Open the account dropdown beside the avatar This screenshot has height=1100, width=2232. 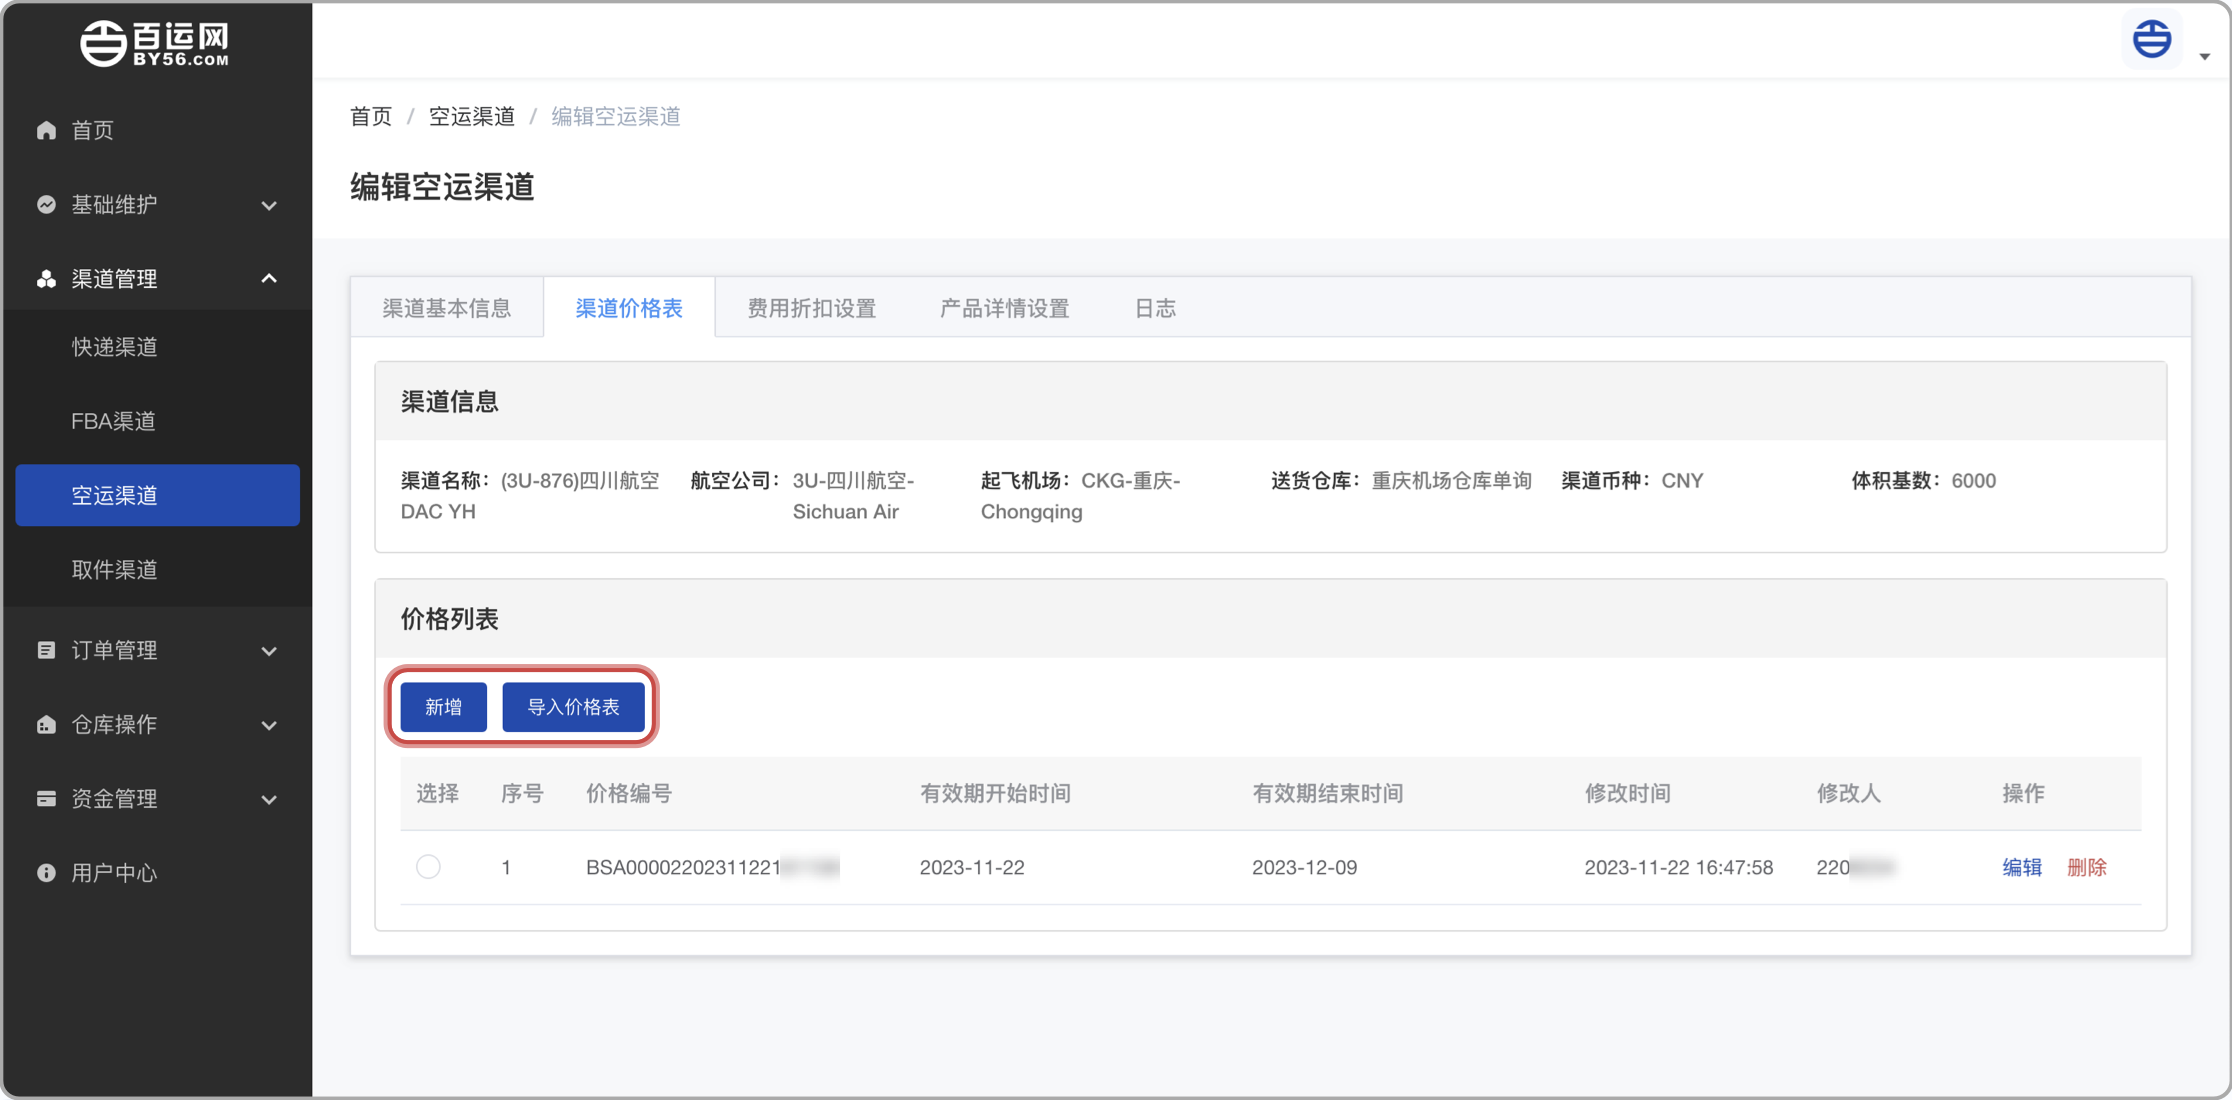[x=2204, y=56]
